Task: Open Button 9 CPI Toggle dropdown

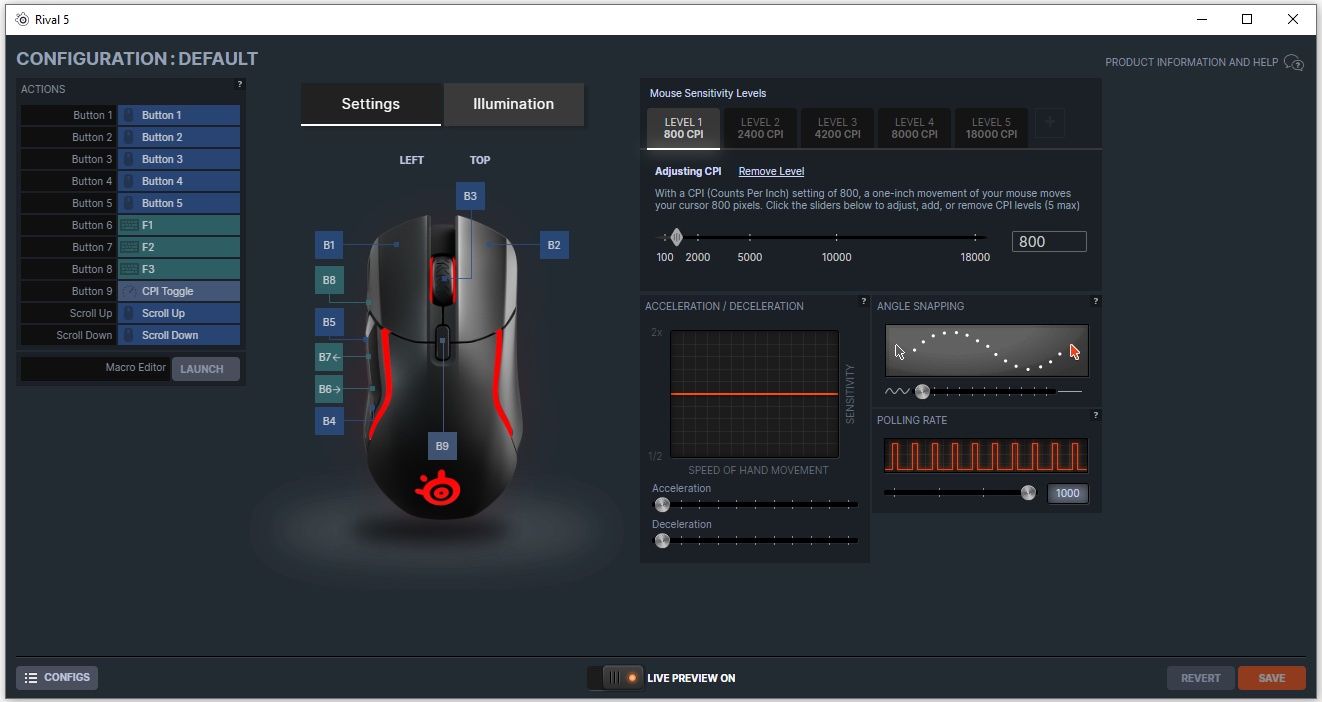Action: pos(179,291)
